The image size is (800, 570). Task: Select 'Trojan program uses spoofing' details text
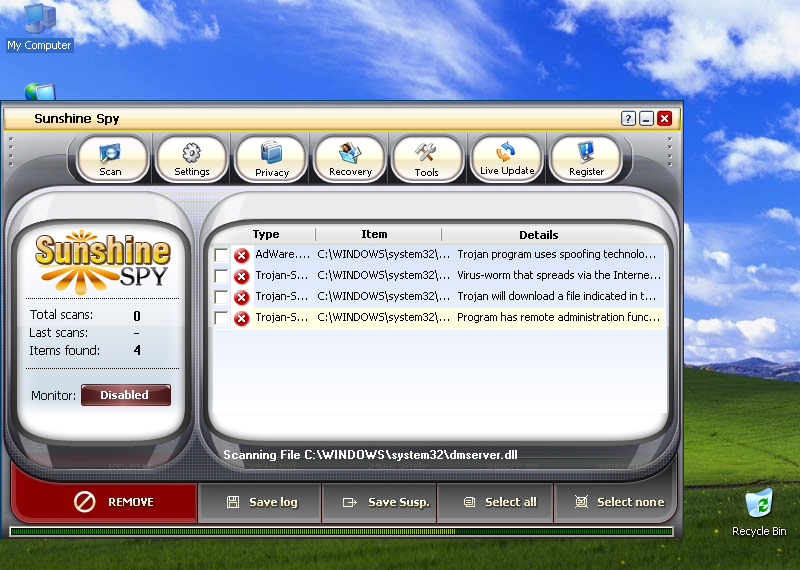[556, 254]
